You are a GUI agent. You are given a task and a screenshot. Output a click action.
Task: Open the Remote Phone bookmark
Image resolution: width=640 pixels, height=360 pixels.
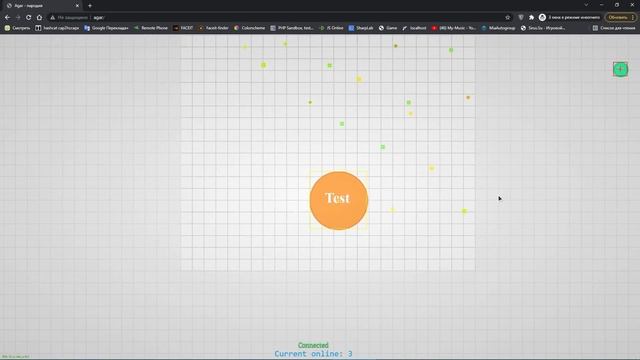(151, 28)
